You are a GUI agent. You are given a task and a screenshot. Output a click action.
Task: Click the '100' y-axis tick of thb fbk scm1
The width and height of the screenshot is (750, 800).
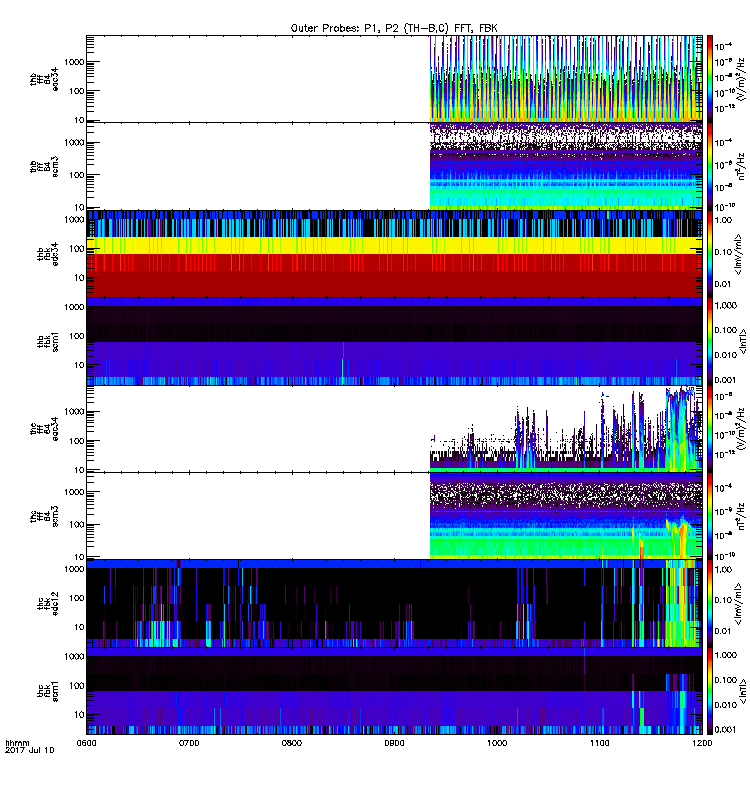pos(77,336)
